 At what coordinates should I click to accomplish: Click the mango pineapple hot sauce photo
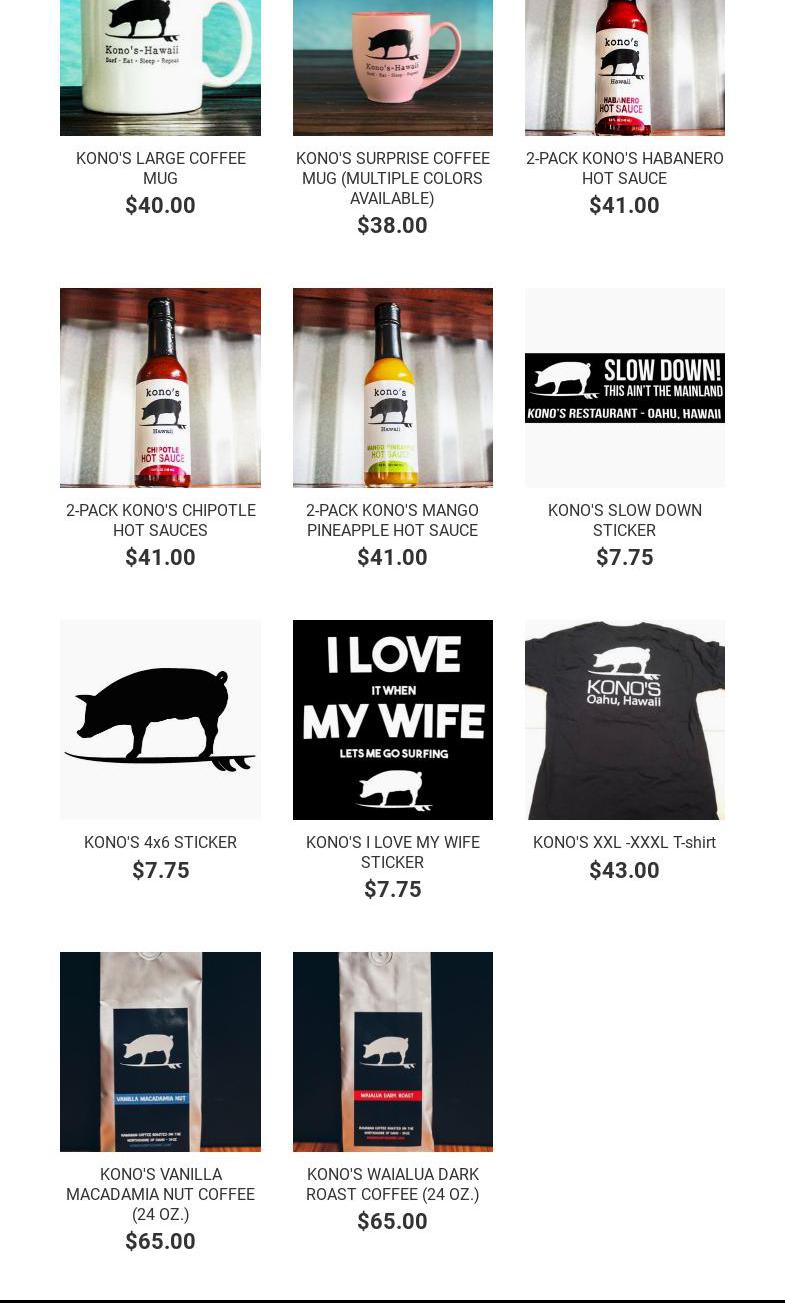(x=393, y=388)
